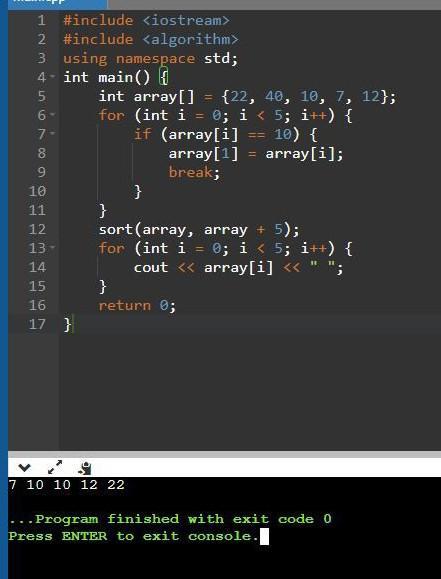Click the divider bar above the console
This screenshot has height=579, width=441.
pyautogui.click(x=225, y=454)
